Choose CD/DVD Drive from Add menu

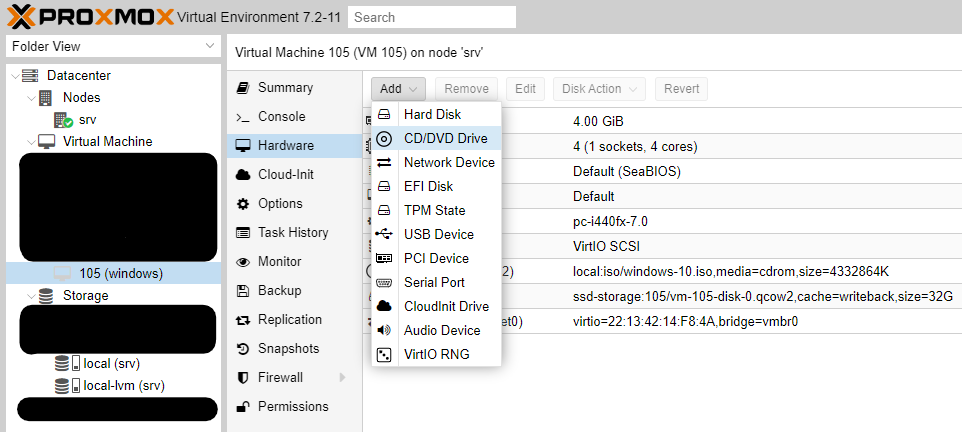click(436, 139)
